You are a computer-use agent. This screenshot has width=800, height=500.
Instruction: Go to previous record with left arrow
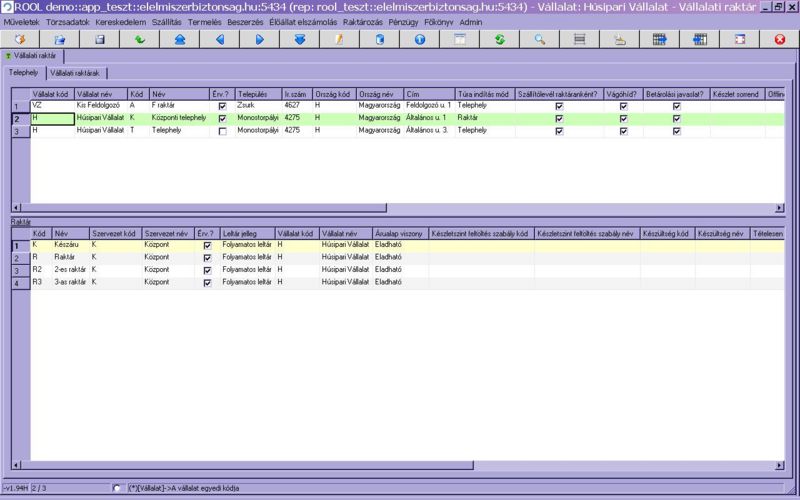220,40
